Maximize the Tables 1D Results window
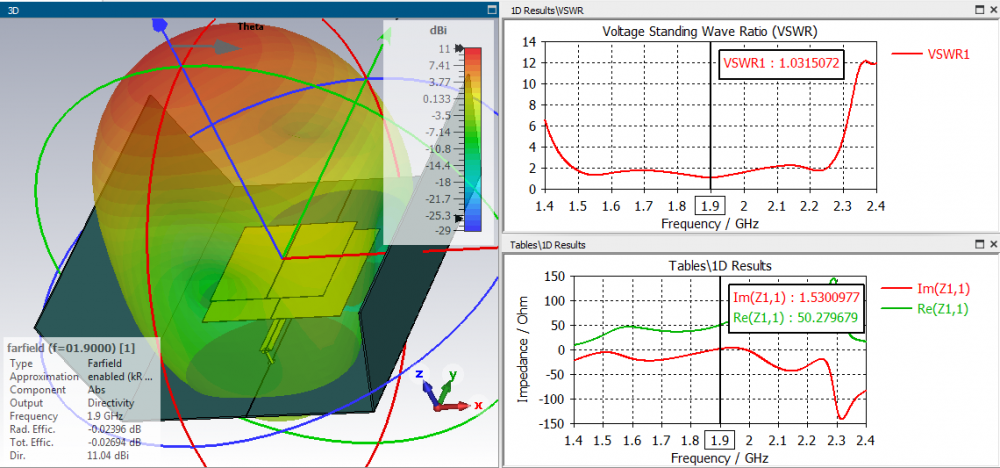The height and width of the screenshot is (468, 1000). pyautogui.click(x=980, y=244)
